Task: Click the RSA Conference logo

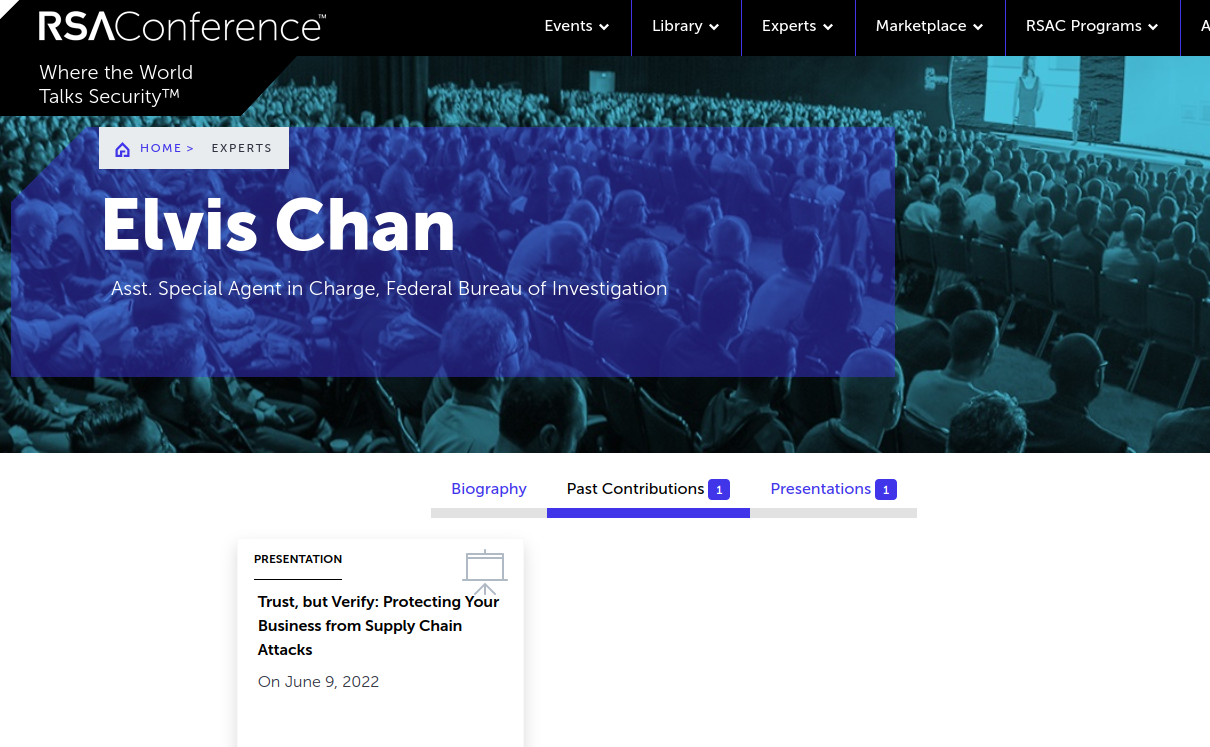Action: click(181, 27)
